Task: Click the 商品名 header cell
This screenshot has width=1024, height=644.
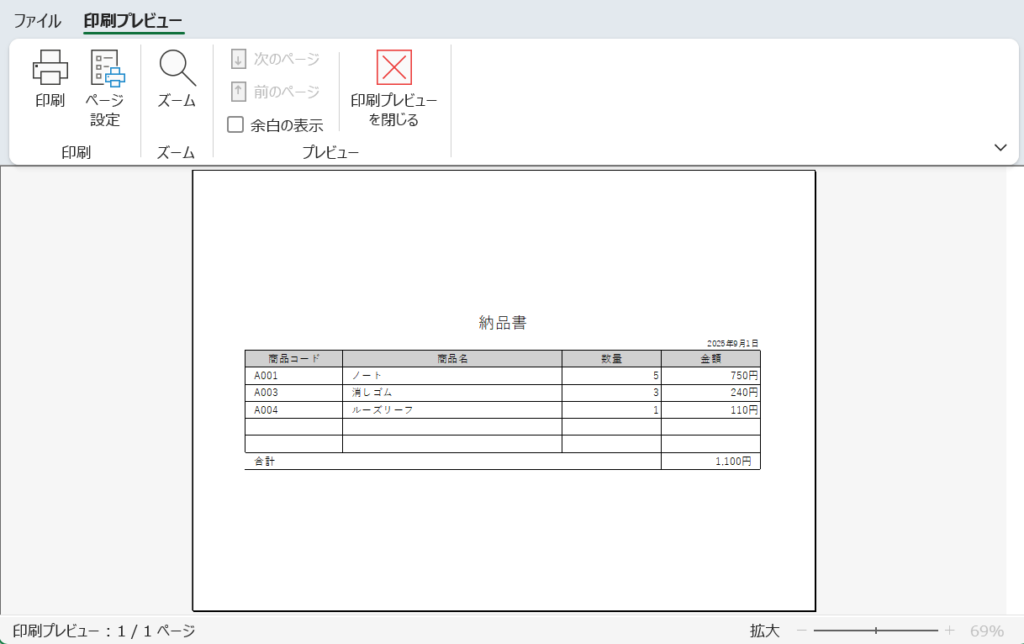Action: (452, 359)
